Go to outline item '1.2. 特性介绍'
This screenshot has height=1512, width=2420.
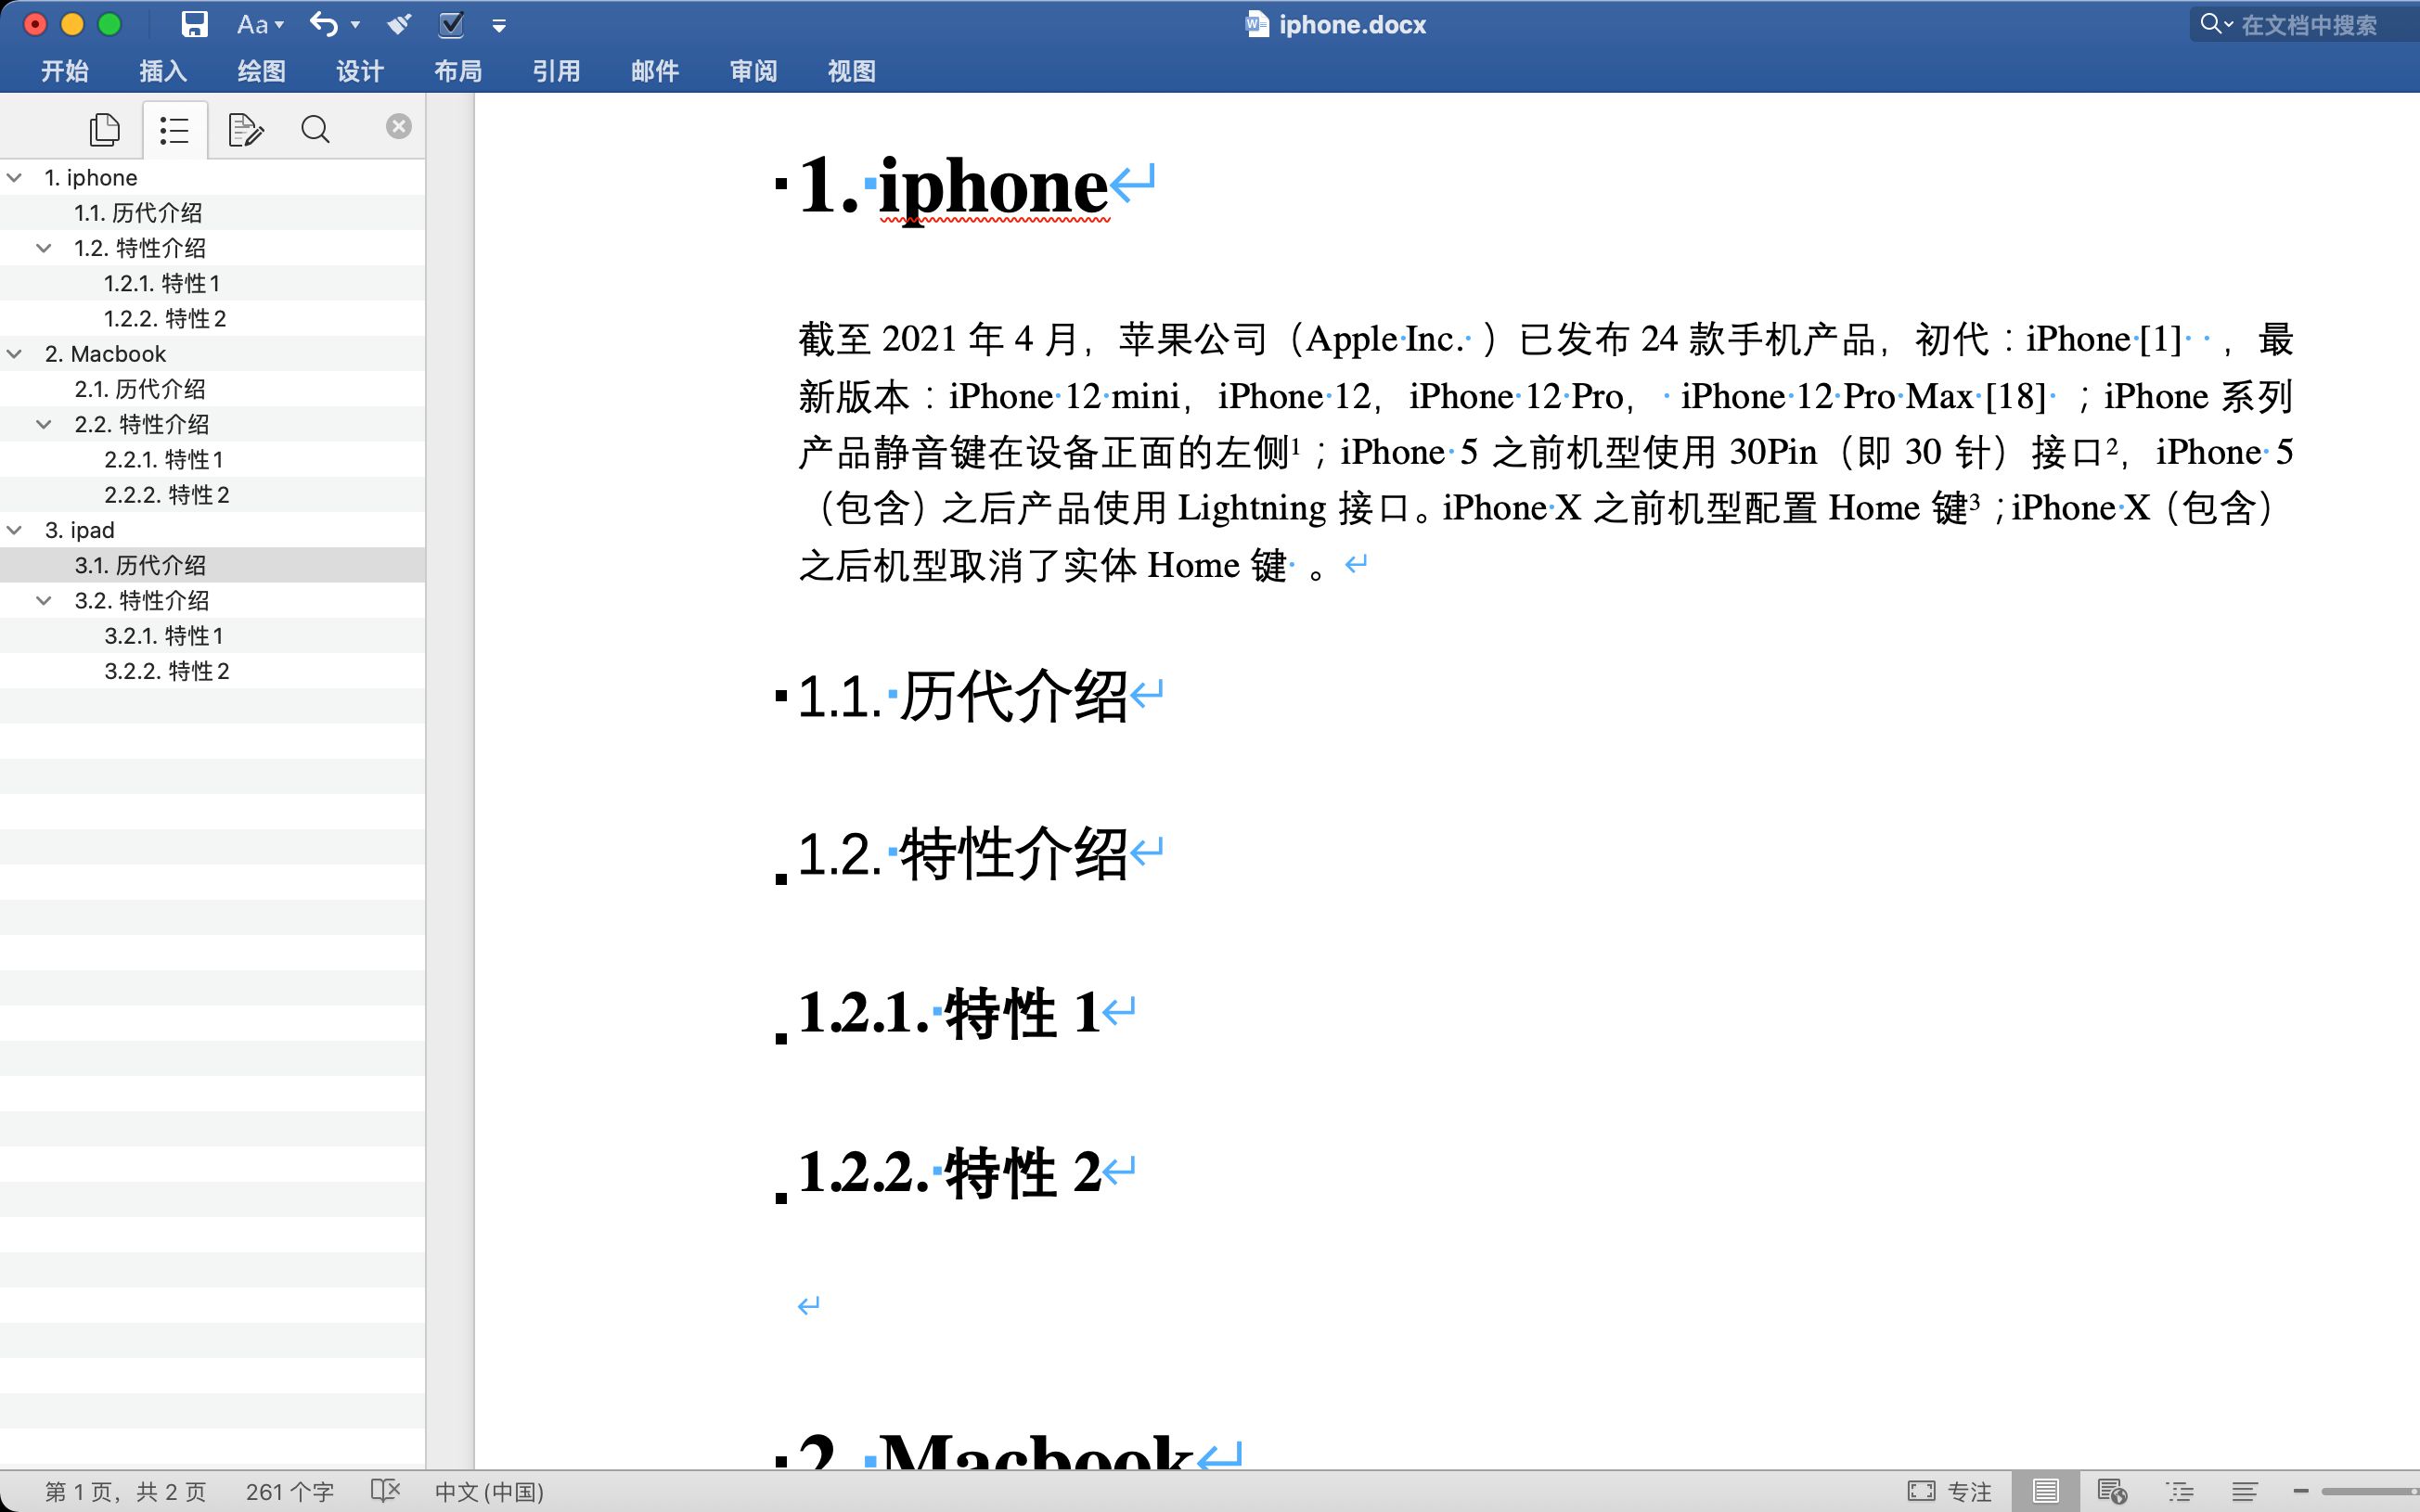click(140, 248)
